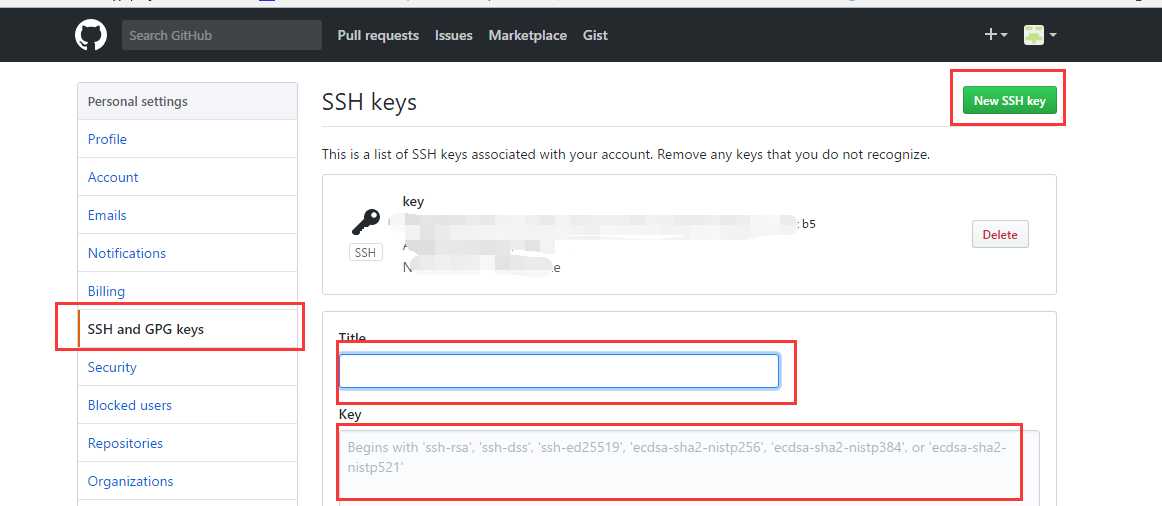
Task: Focus the Search GitHub box
Action: point(222,35)
